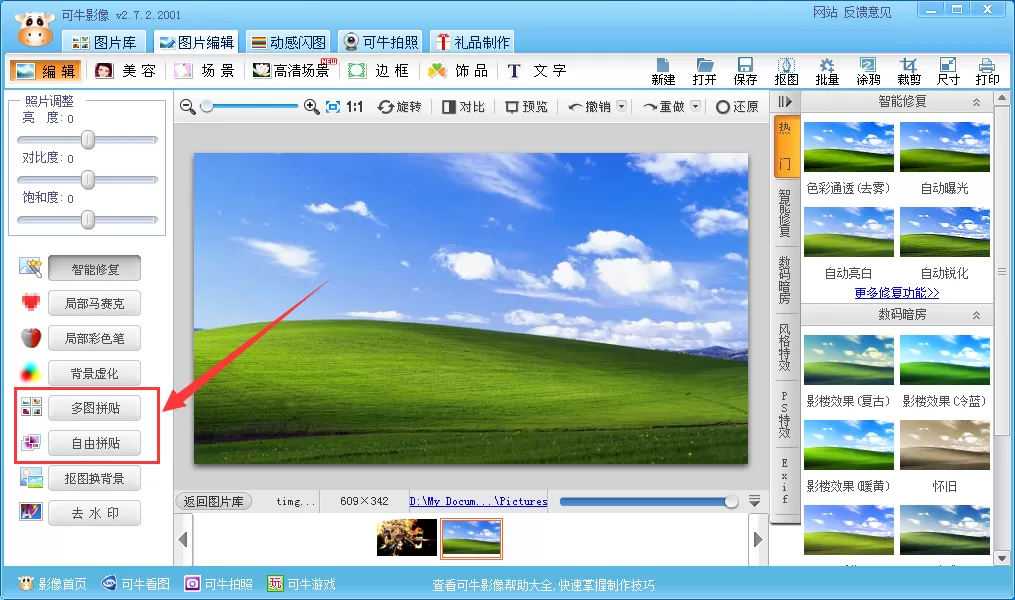Viewport: 1015px width, 600px height.
Task: Apply the 怀旧 effect thumbnail
Action: [944, 445]
